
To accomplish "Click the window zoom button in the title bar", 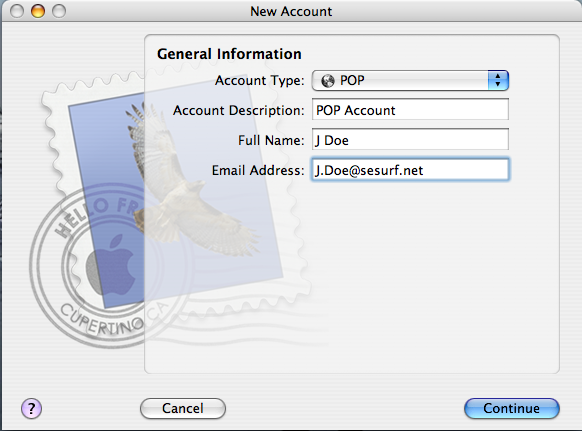I will click(59, 11).
